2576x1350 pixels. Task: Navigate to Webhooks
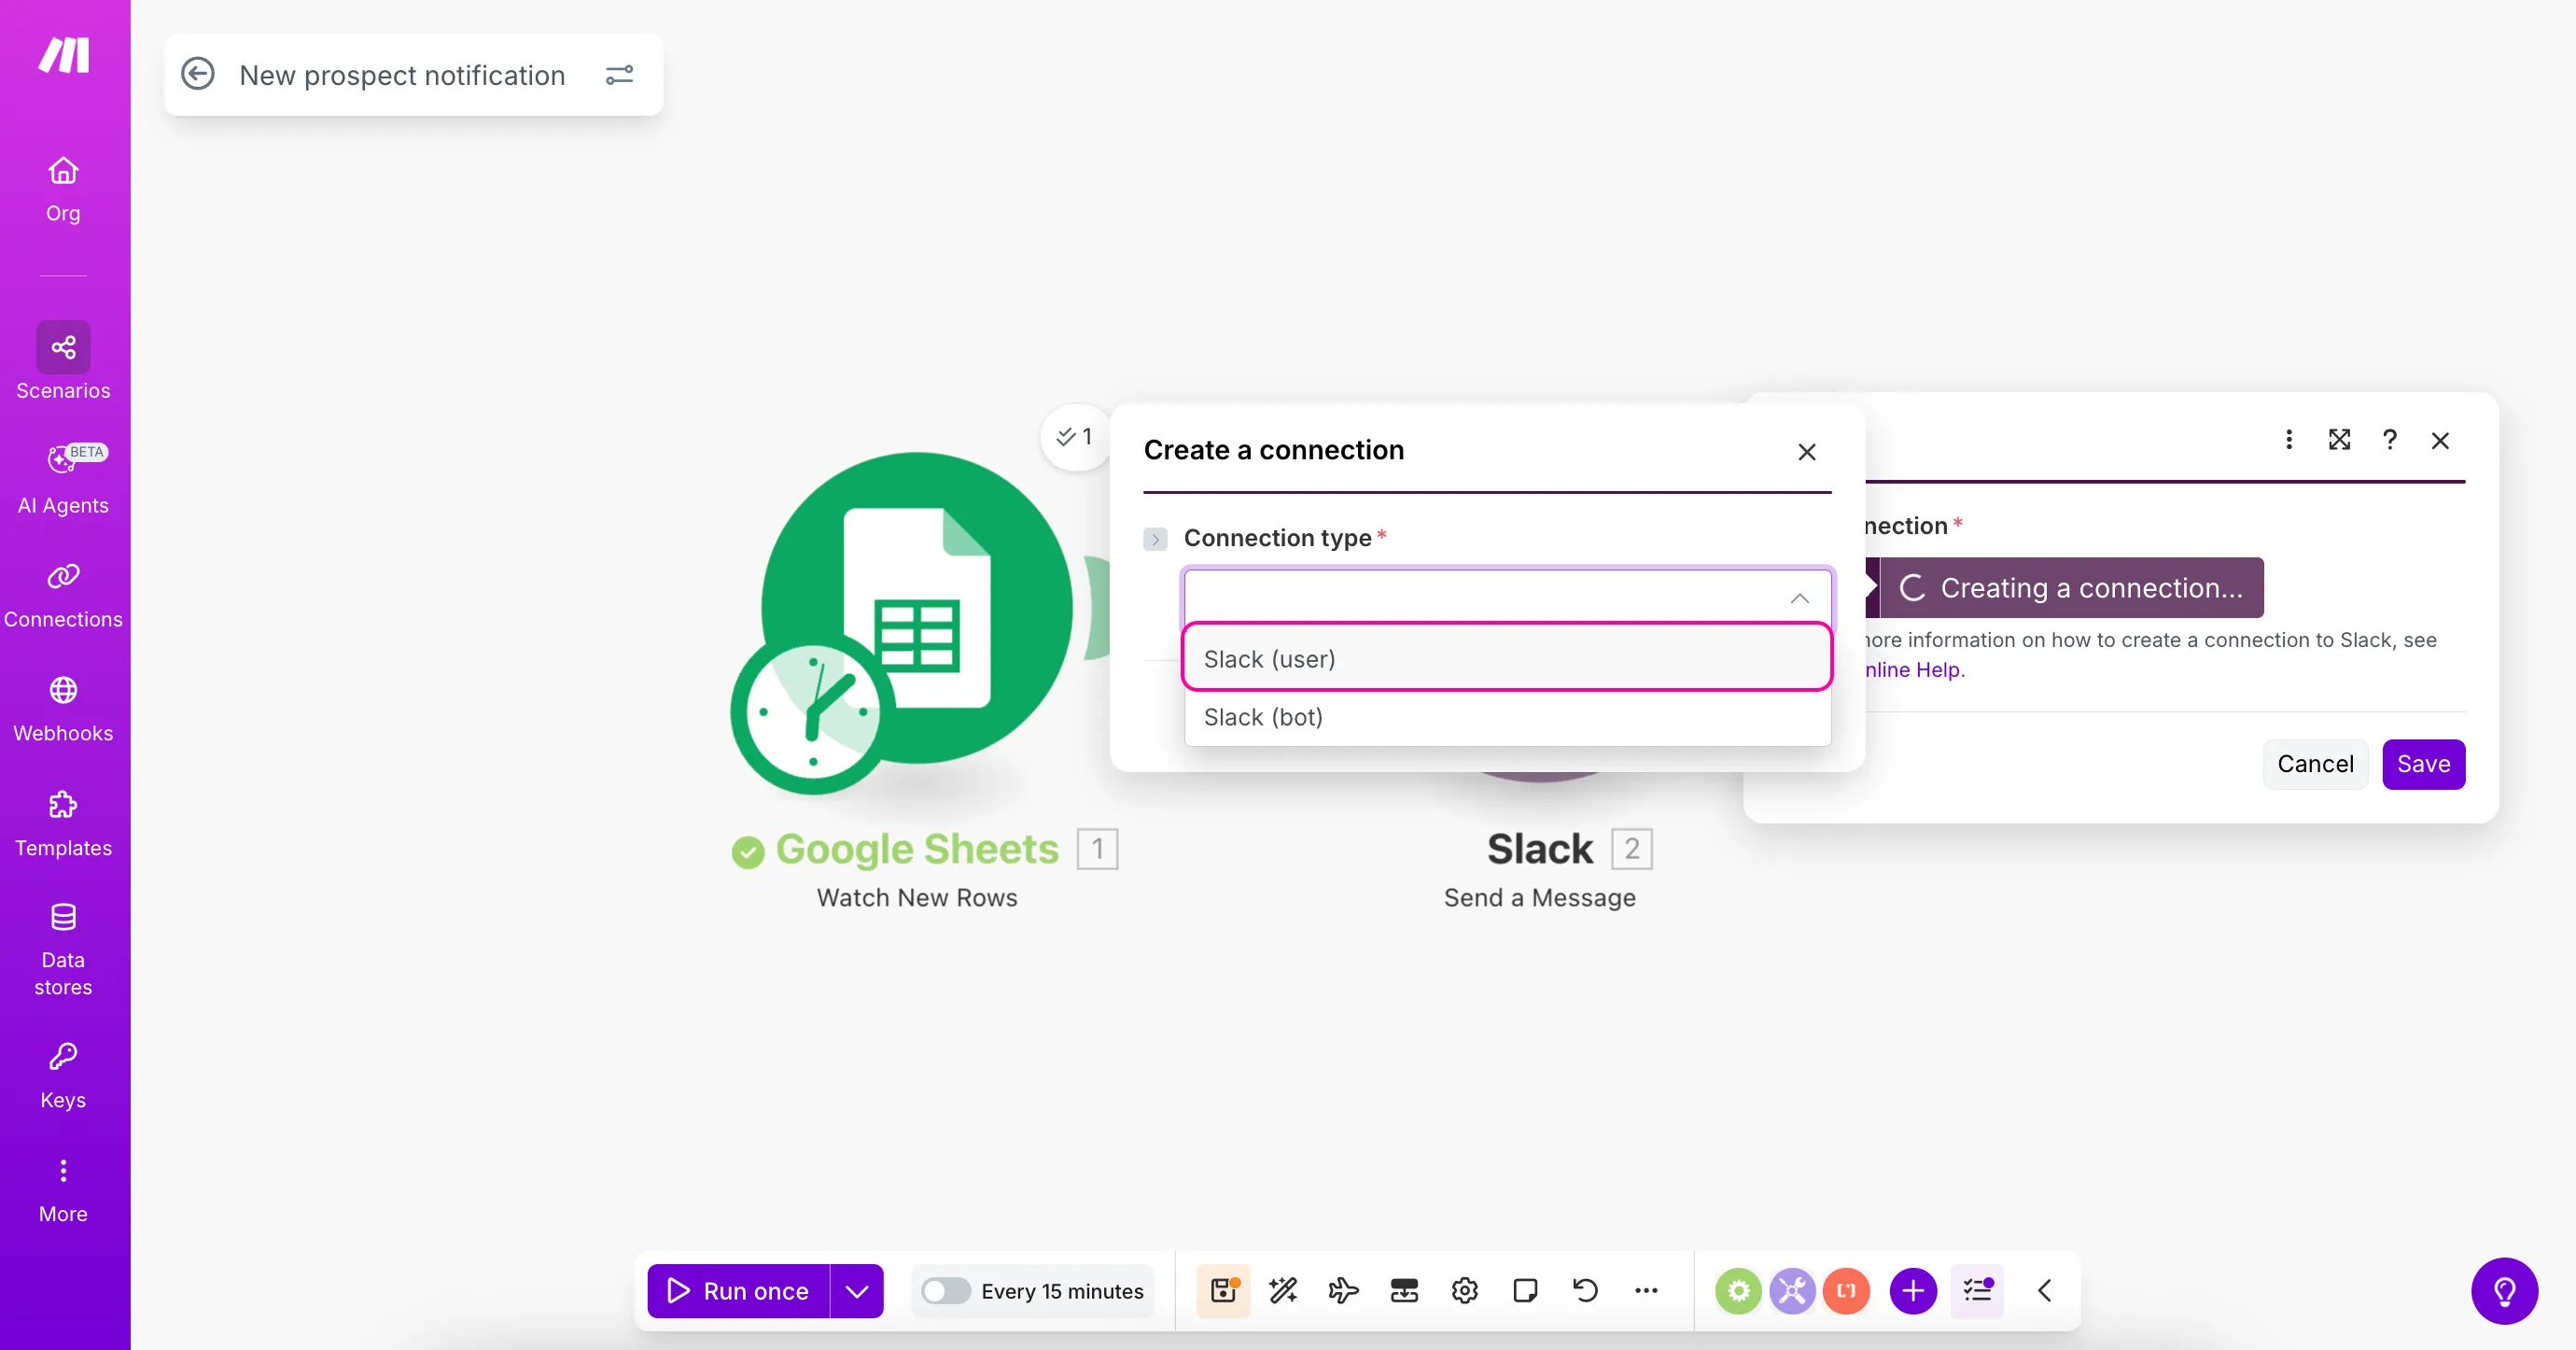click(63, 709)
